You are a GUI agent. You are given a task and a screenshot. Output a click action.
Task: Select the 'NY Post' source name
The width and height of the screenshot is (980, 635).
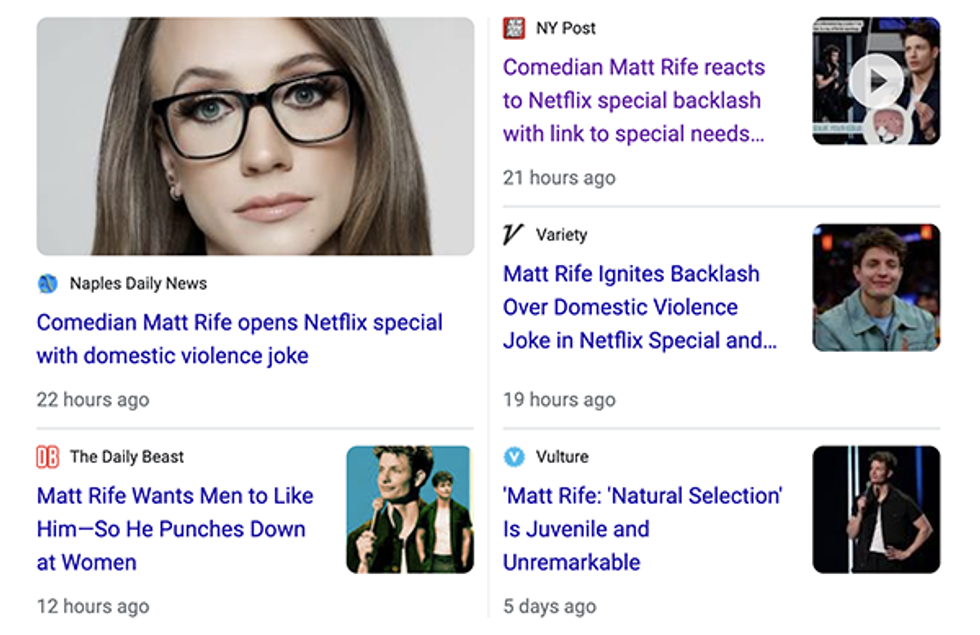tap(566, 28)
